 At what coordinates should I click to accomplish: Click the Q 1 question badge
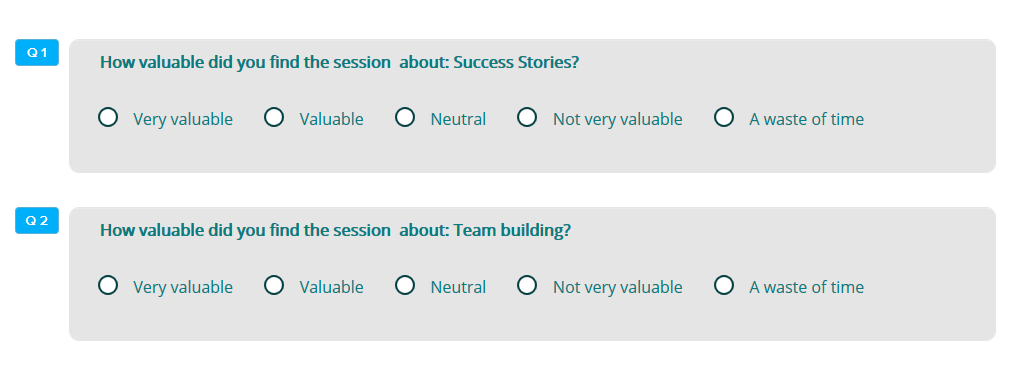pos(37,53)
